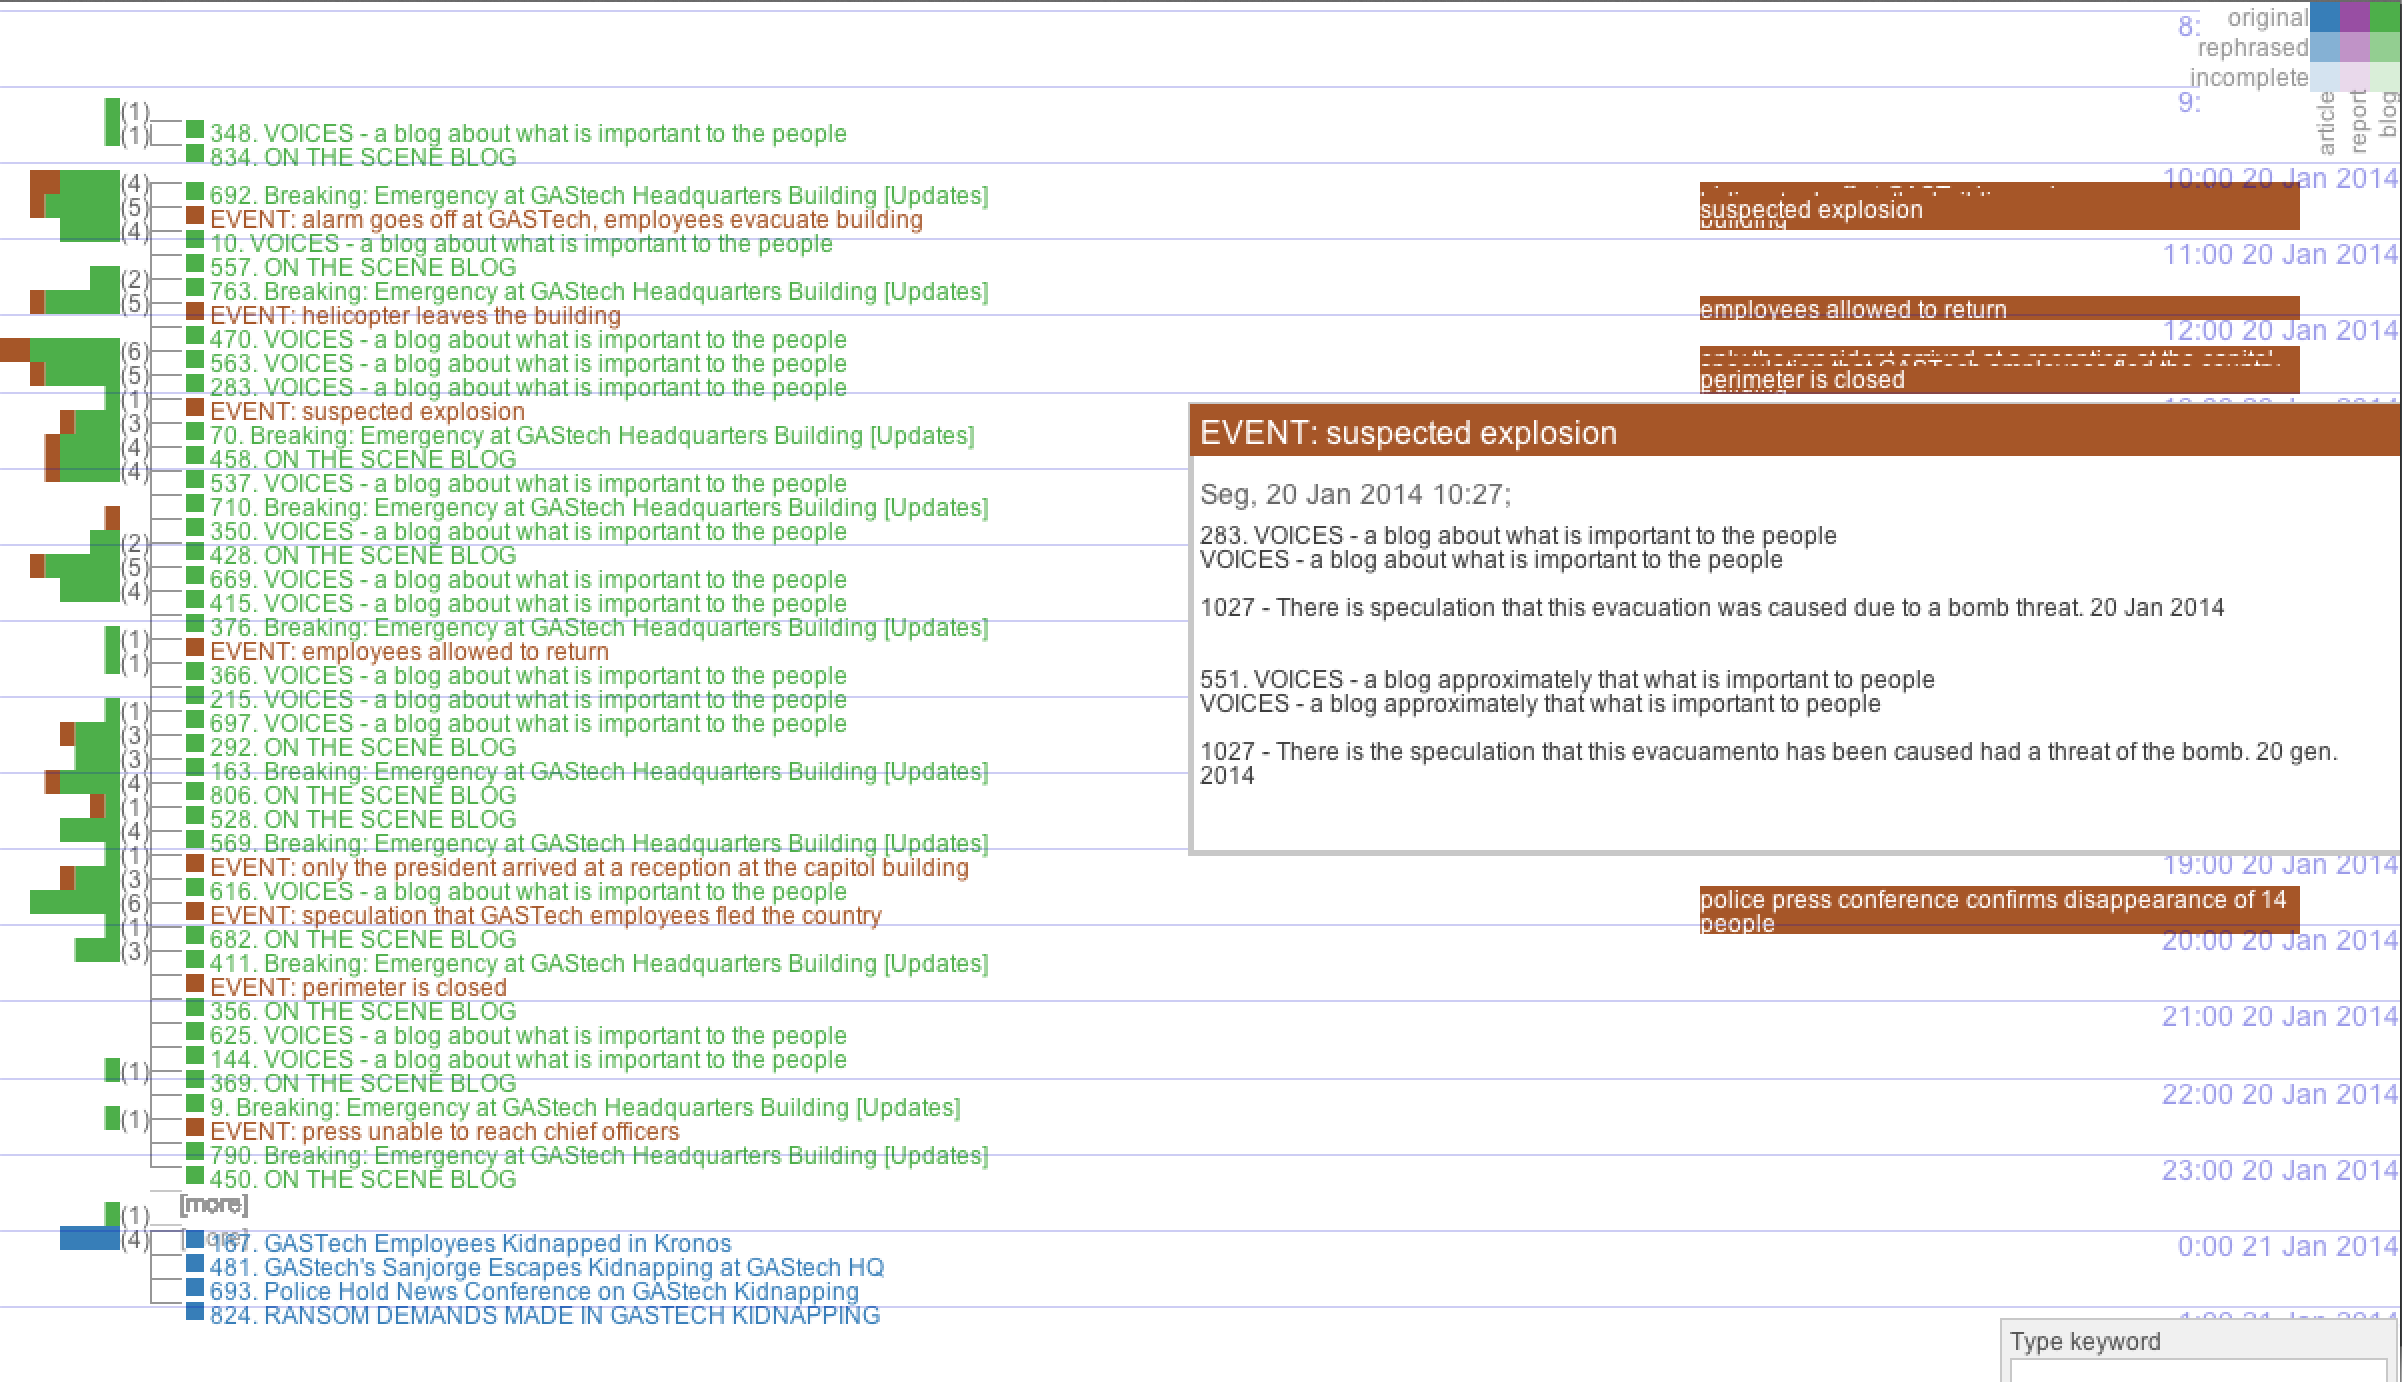Screen dimensions: 2402x1382
Task: Click green marker of 557. ON THE SCENE BLOG
Action: tap(195, 264)
